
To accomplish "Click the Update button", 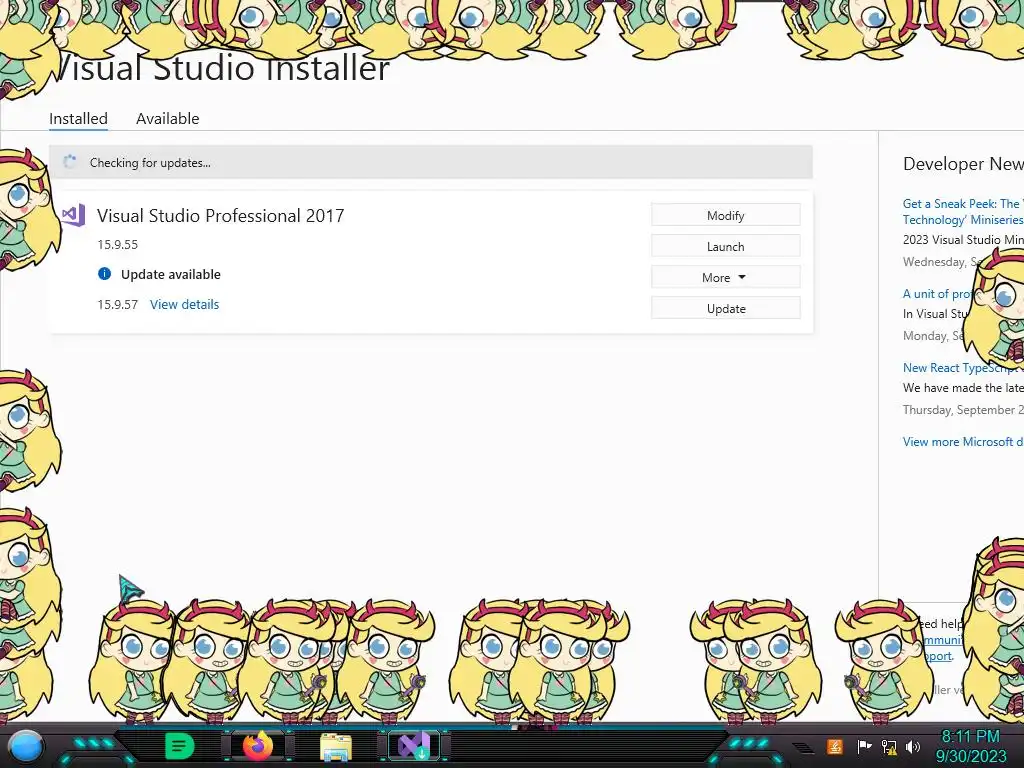I will (x=726, y=308).
